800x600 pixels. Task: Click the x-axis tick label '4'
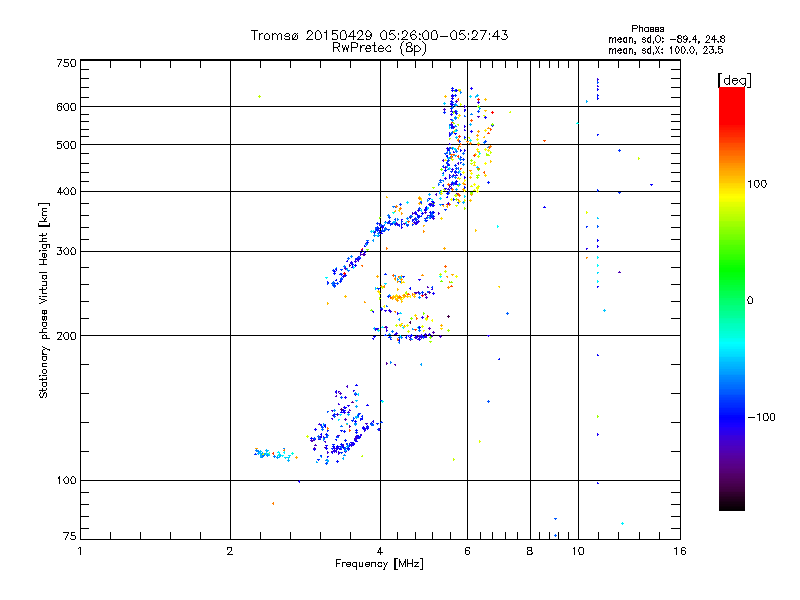pos(380,551)
